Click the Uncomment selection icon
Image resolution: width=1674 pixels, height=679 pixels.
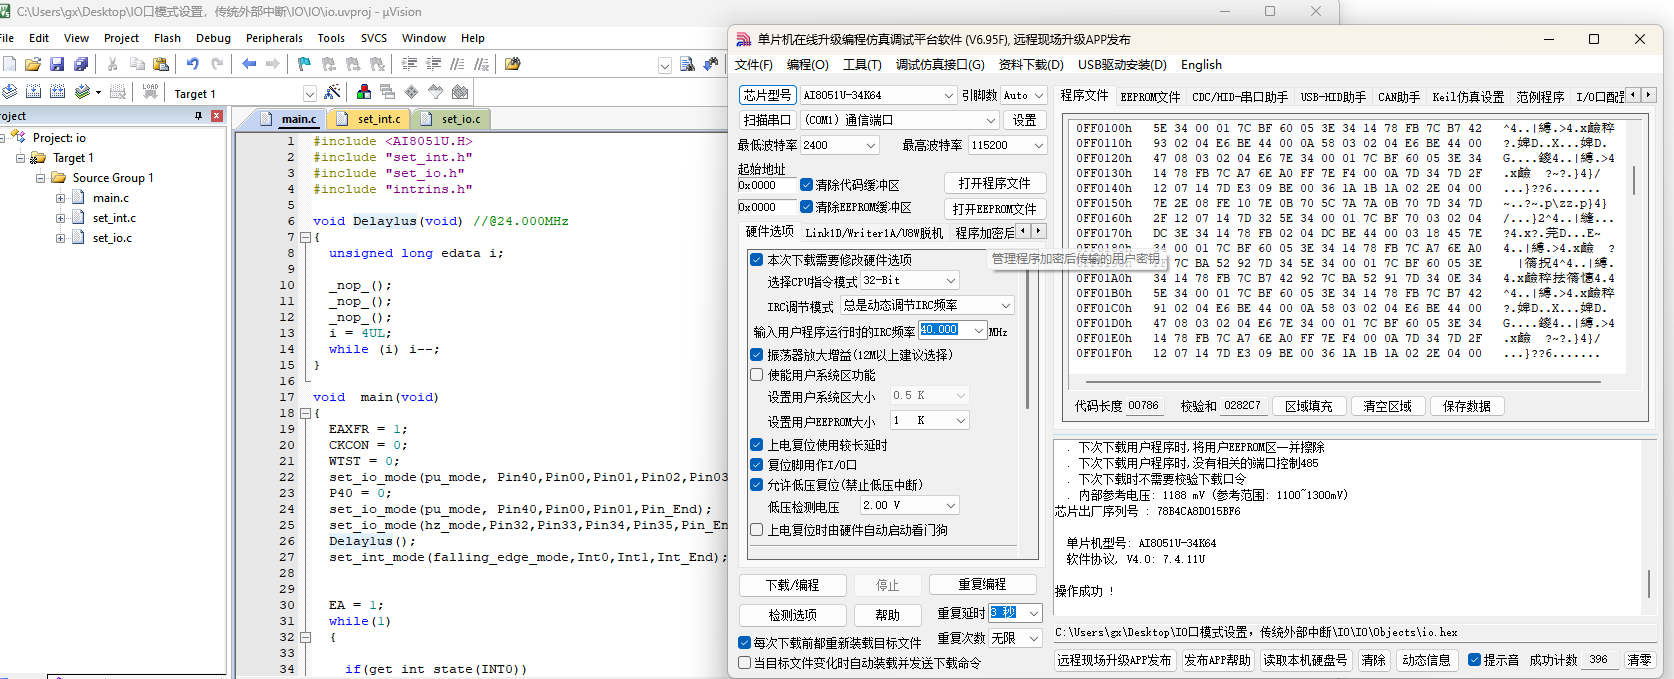coord(481,64)
